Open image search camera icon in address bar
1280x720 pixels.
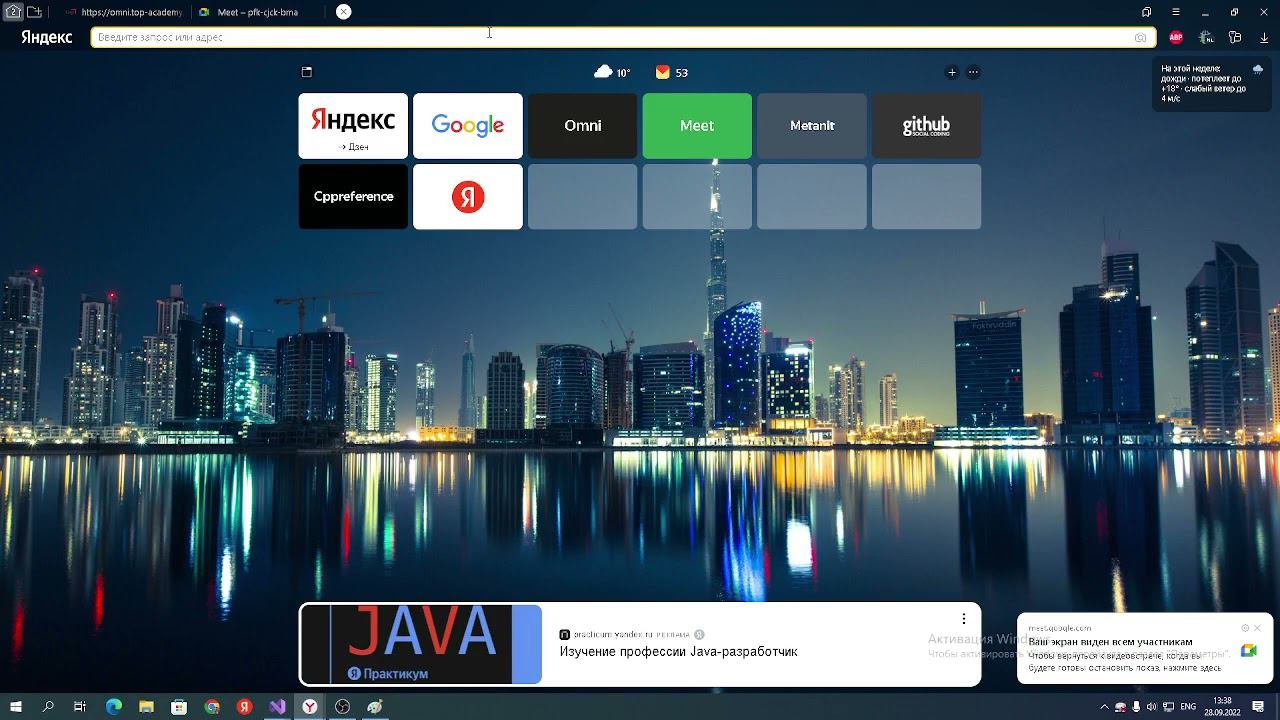[1141, 37]
